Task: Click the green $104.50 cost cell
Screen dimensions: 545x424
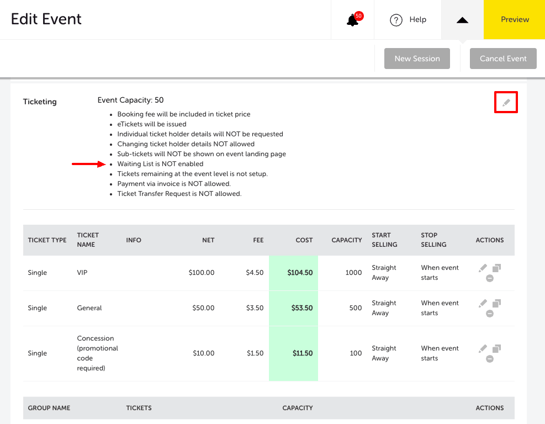Action: point(293,273)
